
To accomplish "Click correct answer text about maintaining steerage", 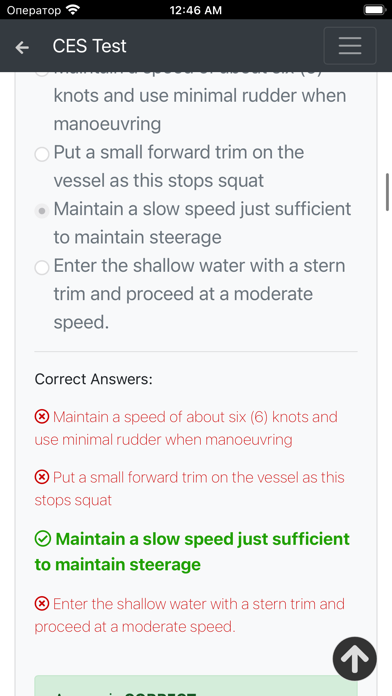I will 192,552.
